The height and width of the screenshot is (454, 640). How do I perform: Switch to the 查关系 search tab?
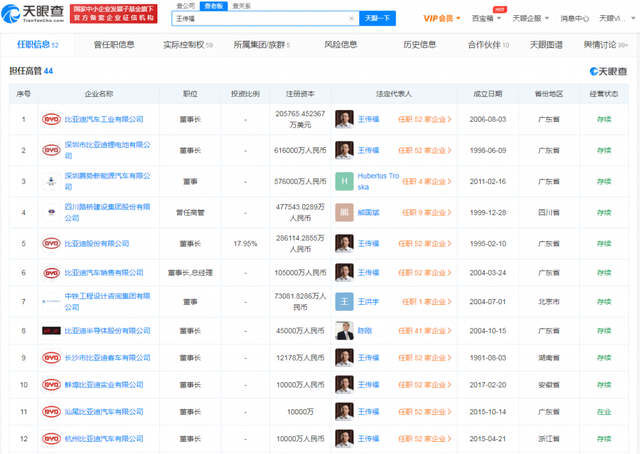pos(242,6)
